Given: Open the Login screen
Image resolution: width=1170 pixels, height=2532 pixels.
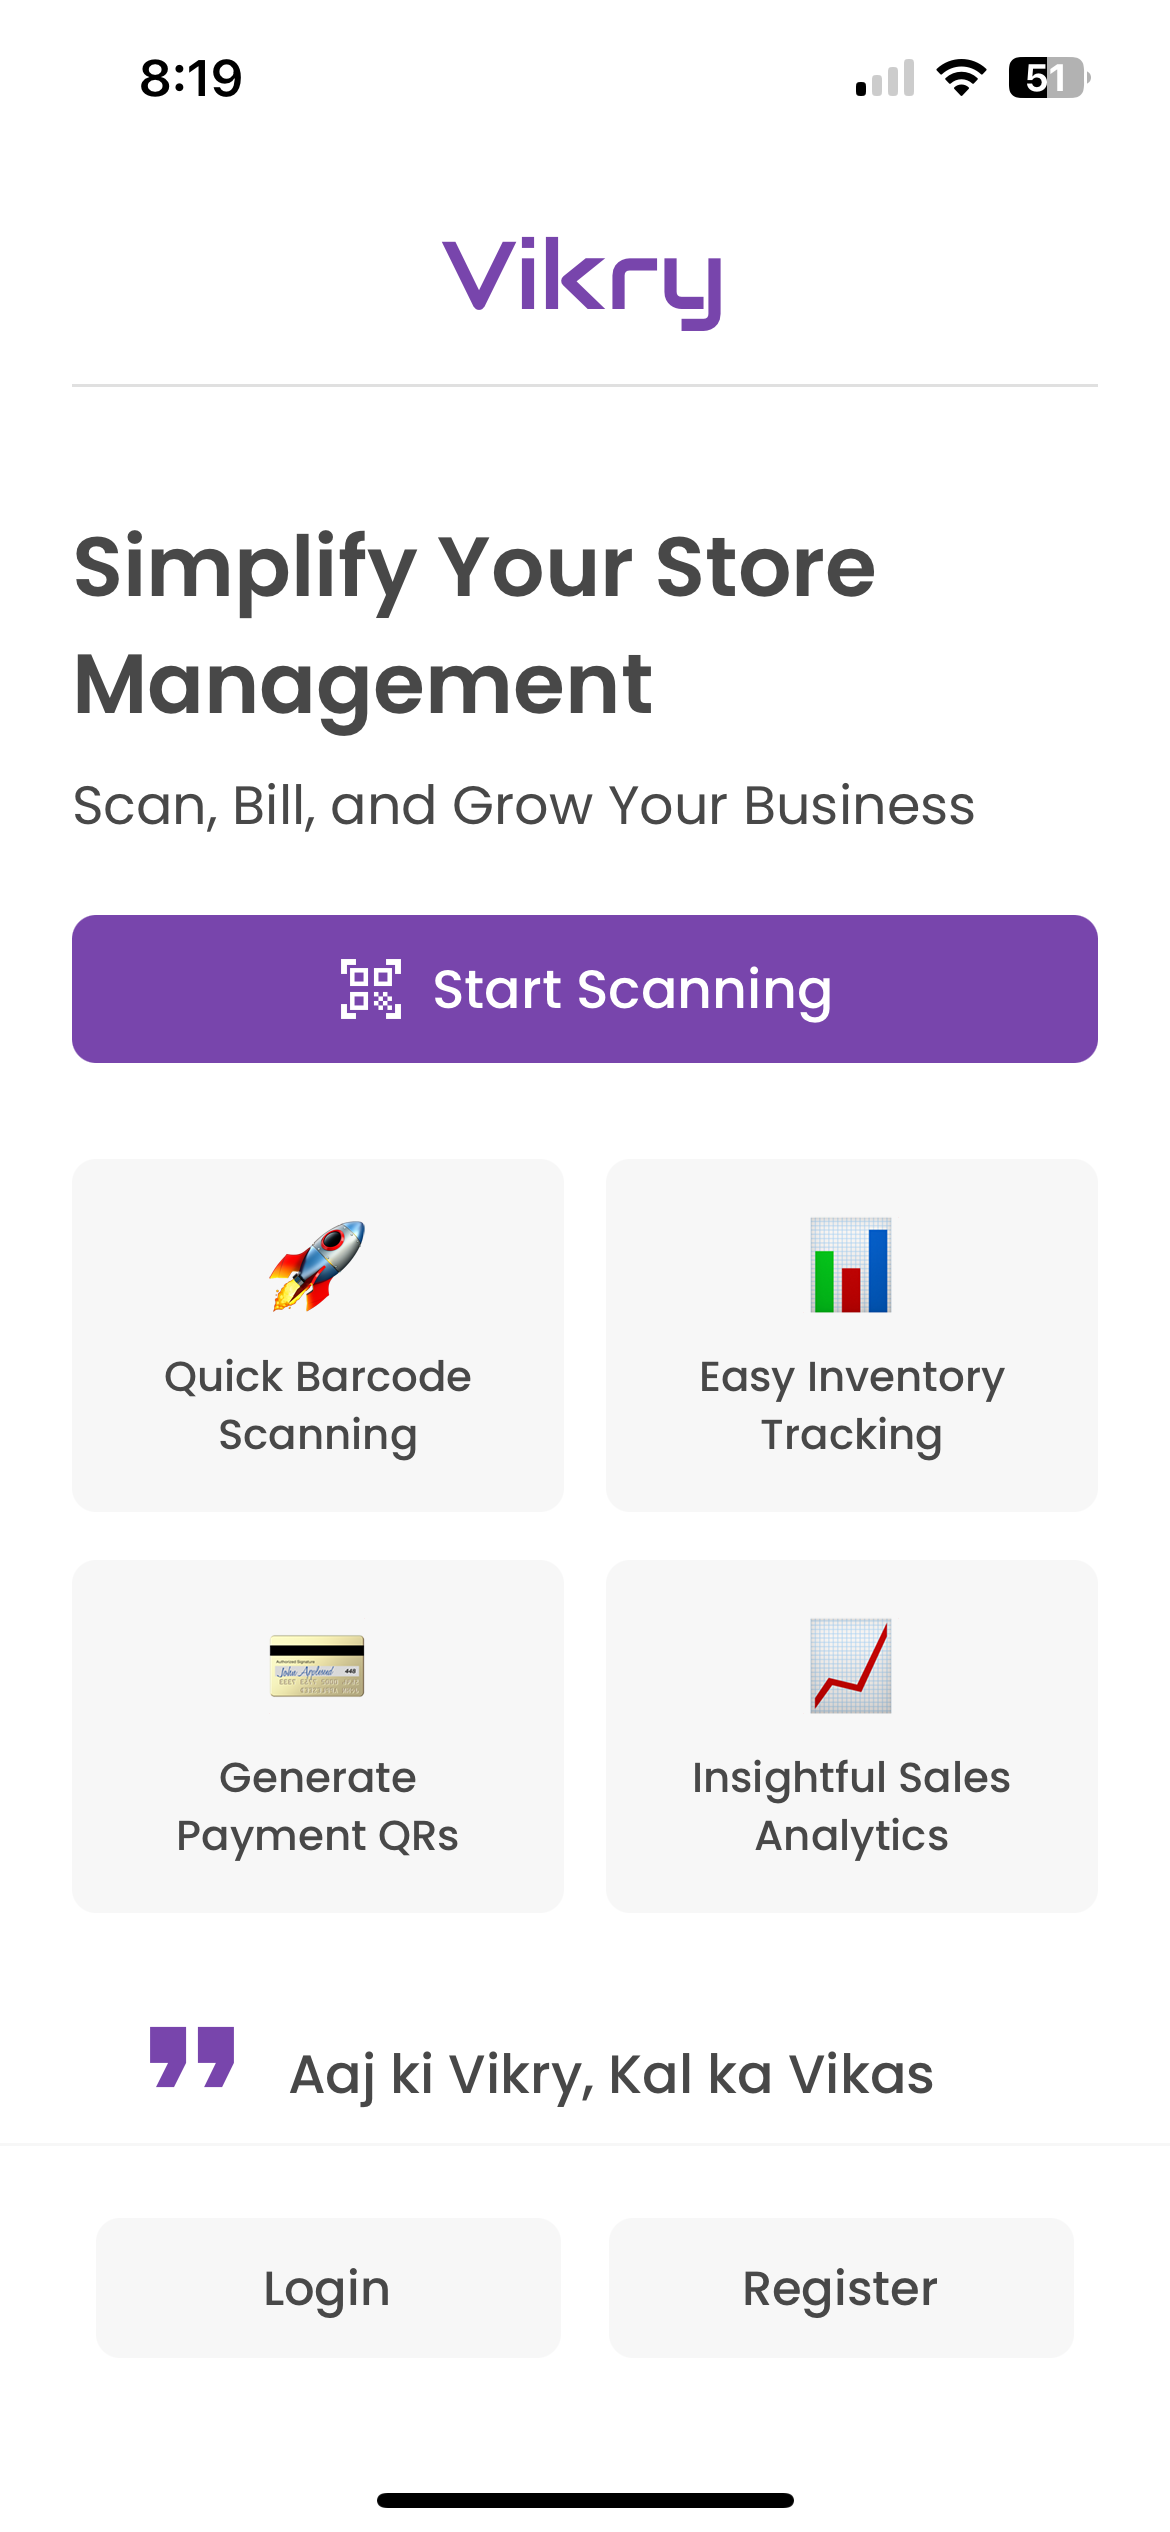Looking at the screenshot, I should [x=327, y=2288].
